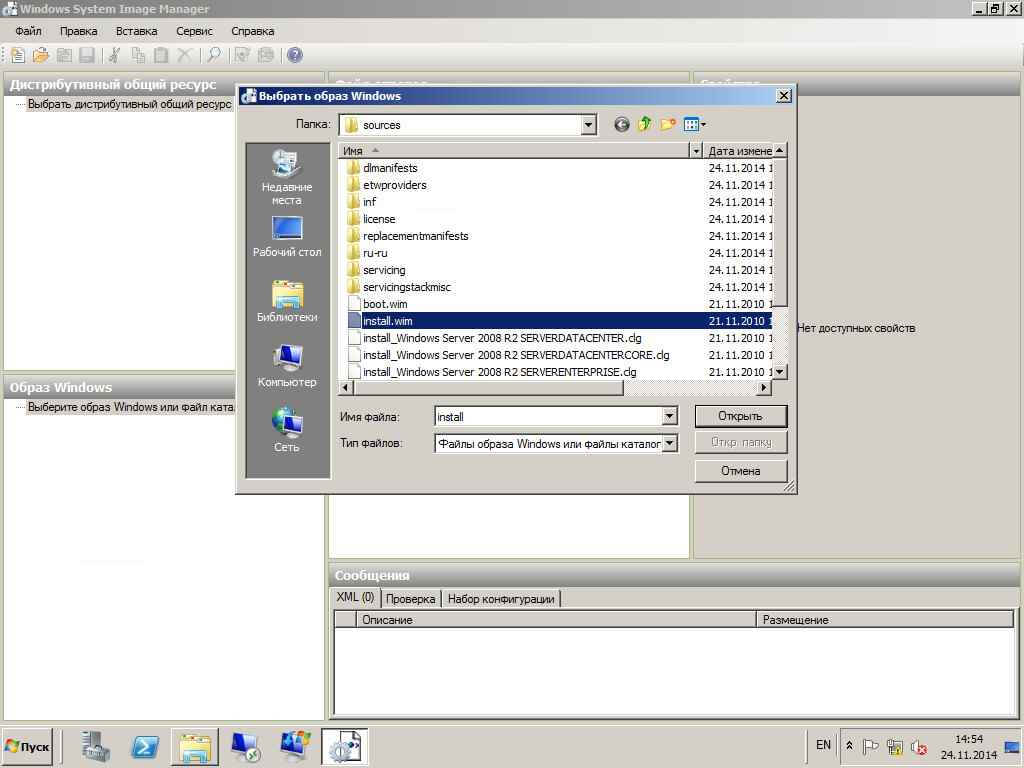This screenshot has width=1024, height=768.
Task: Click the Open answer file folder icon
Action: [41, 56]
